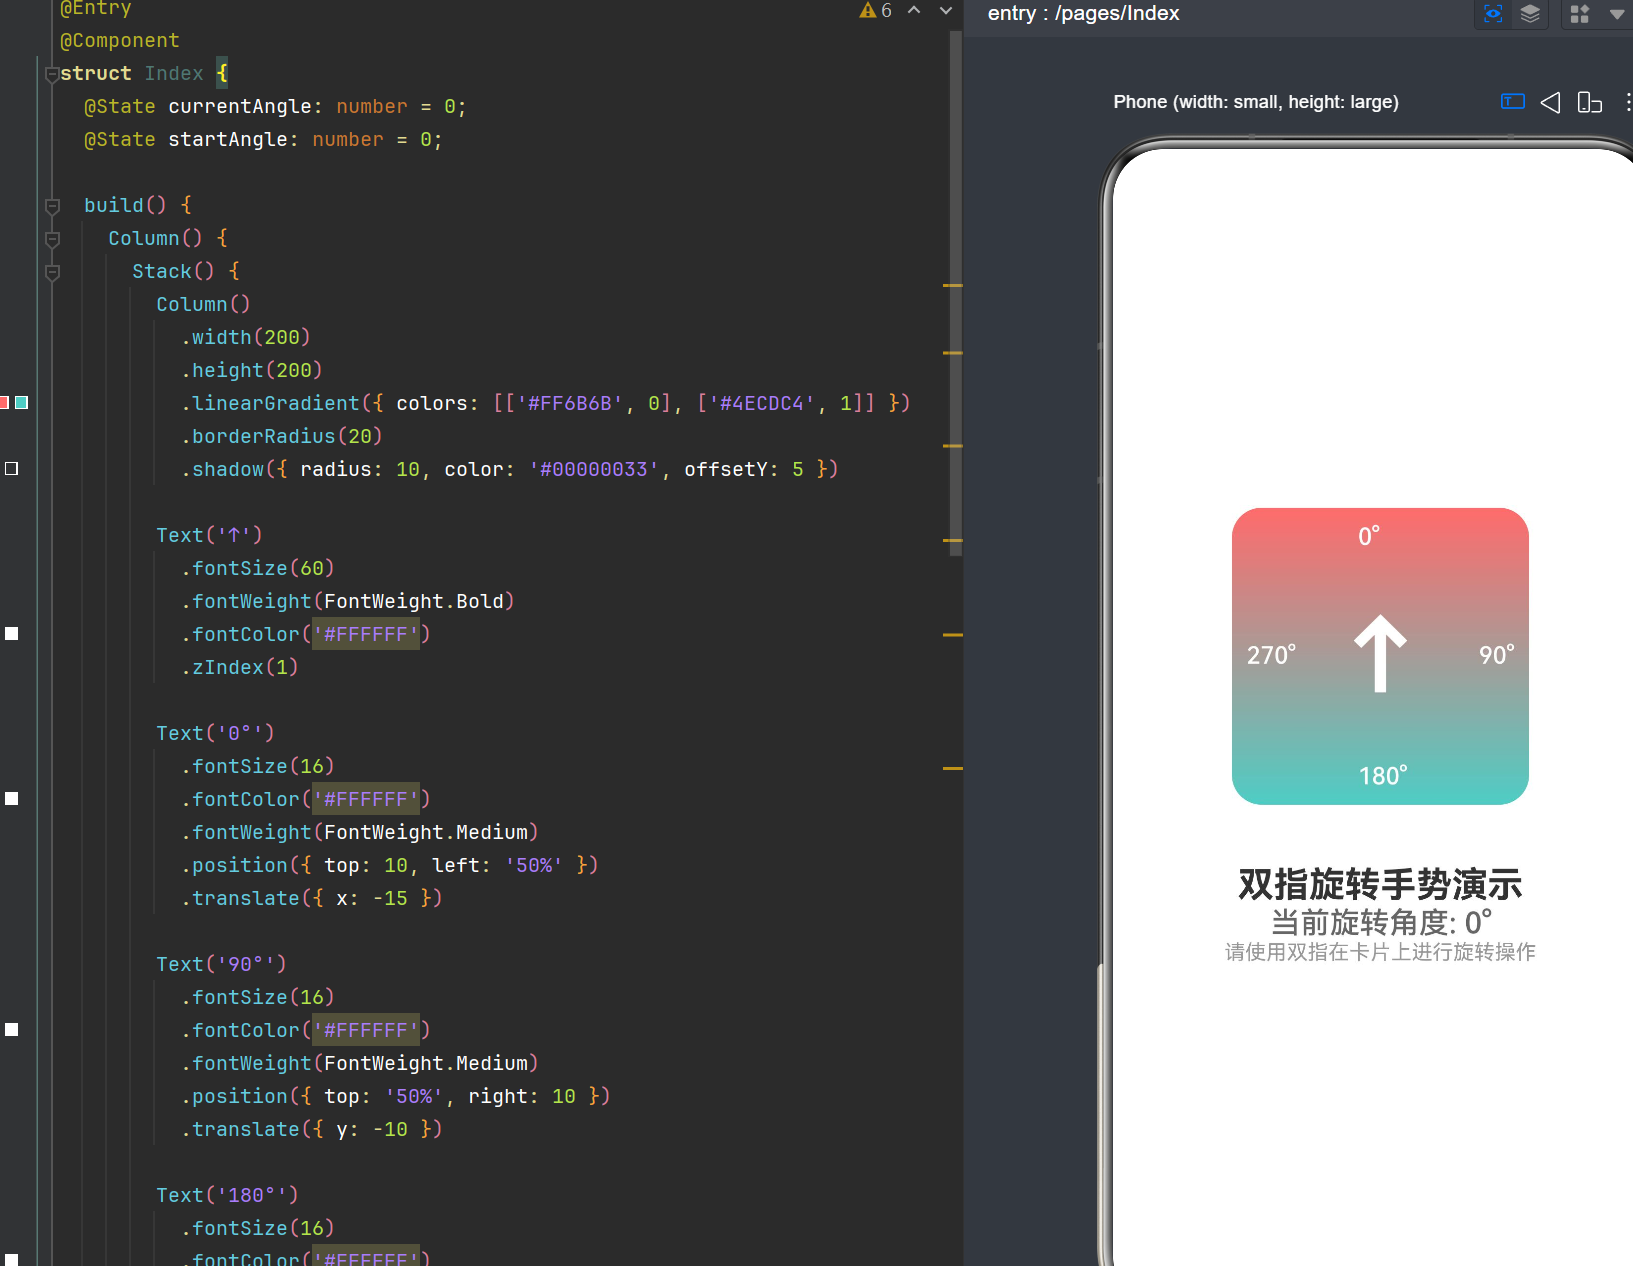Click the back triangle button in previewer
This screenshot has height=1266, width=1633.
pyautogui.click(x=1550, y=102)
